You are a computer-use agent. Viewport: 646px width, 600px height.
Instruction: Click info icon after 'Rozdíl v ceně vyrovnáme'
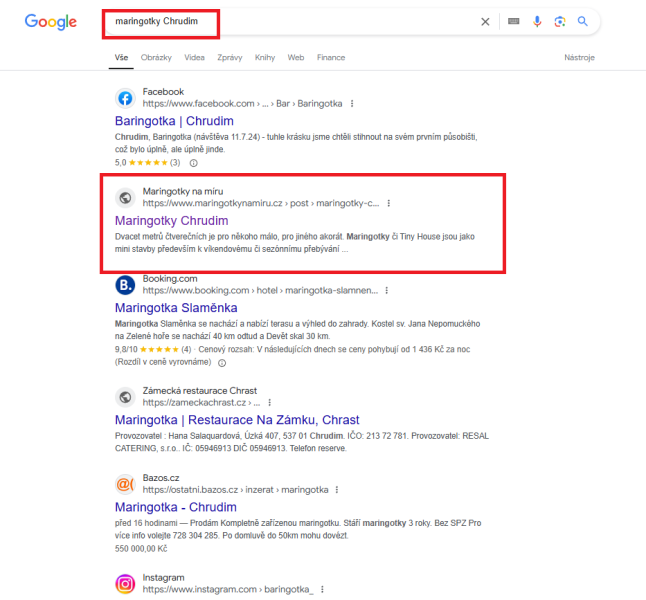pos(222,363)
